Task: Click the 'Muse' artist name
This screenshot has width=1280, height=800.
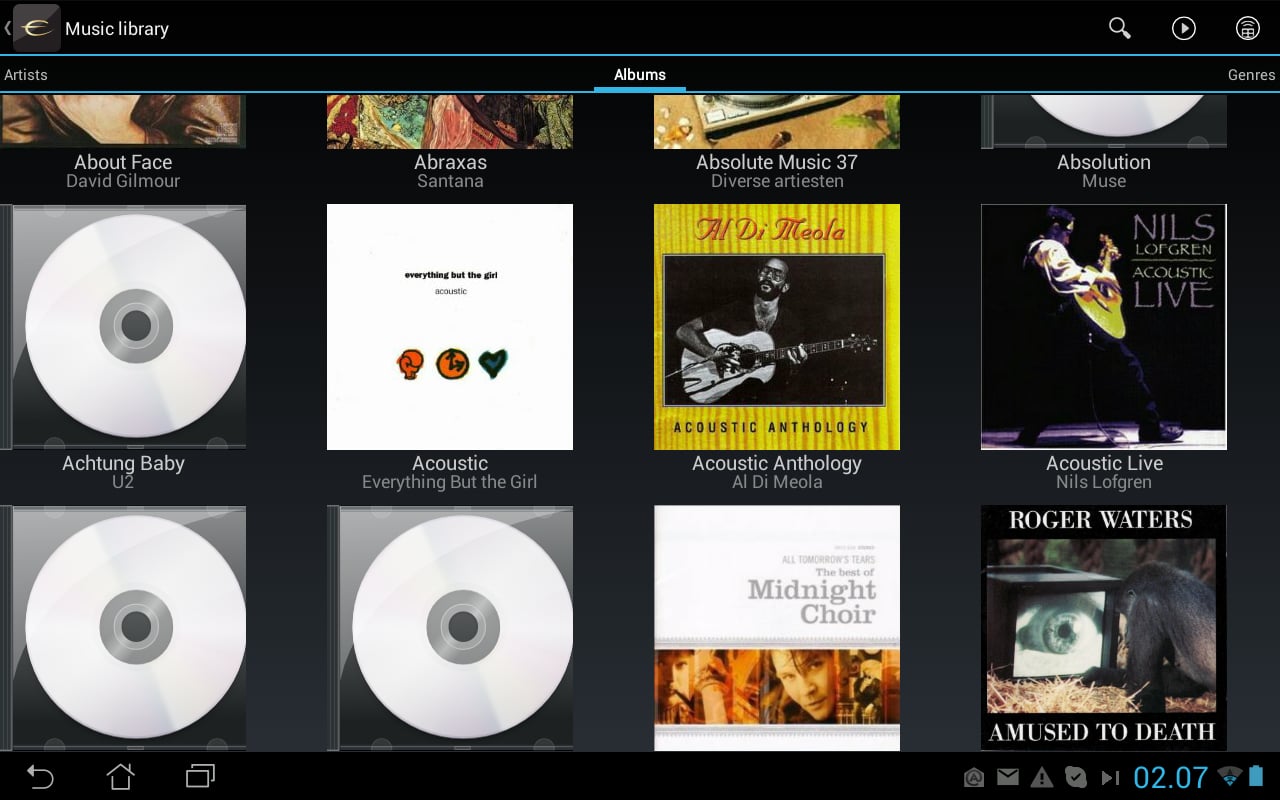Action: click(x=1104, y=181)
